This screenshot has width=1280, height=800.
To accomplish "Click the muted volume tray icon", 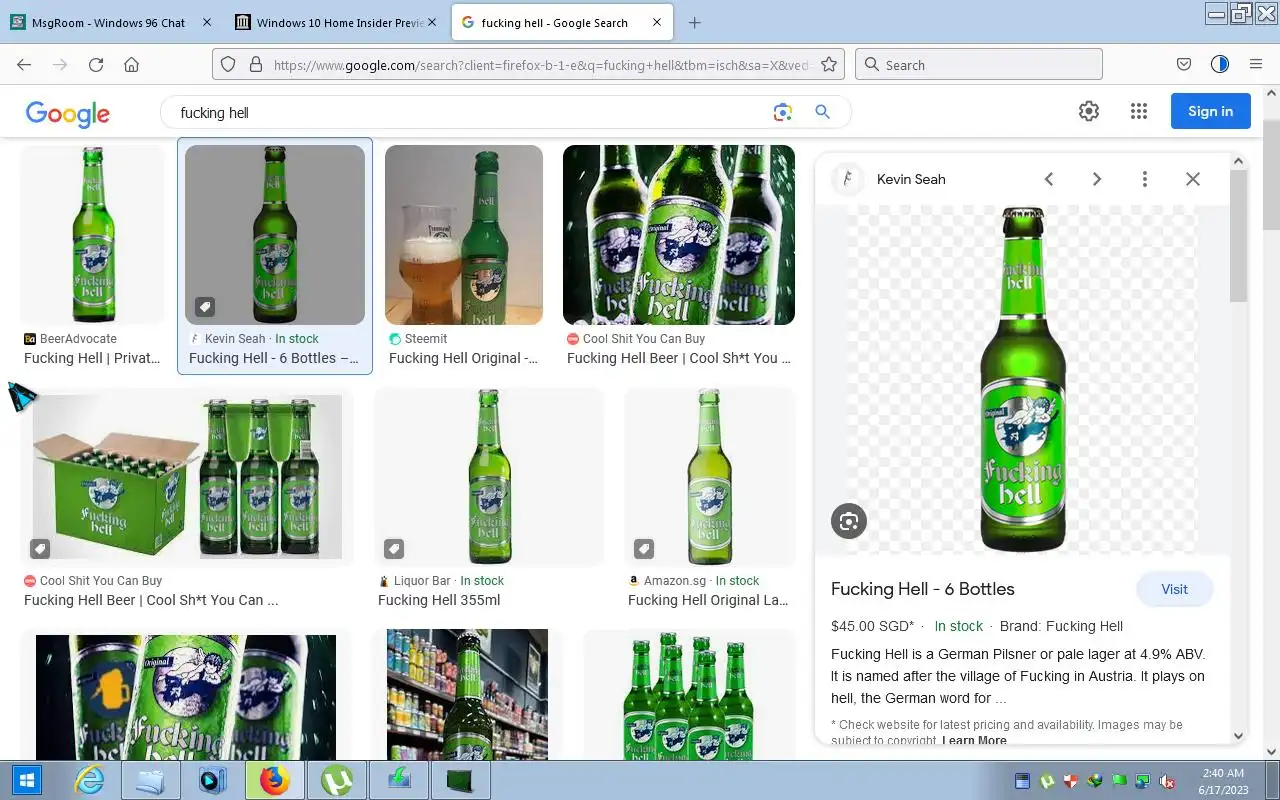I will (x=1166, y=781).
